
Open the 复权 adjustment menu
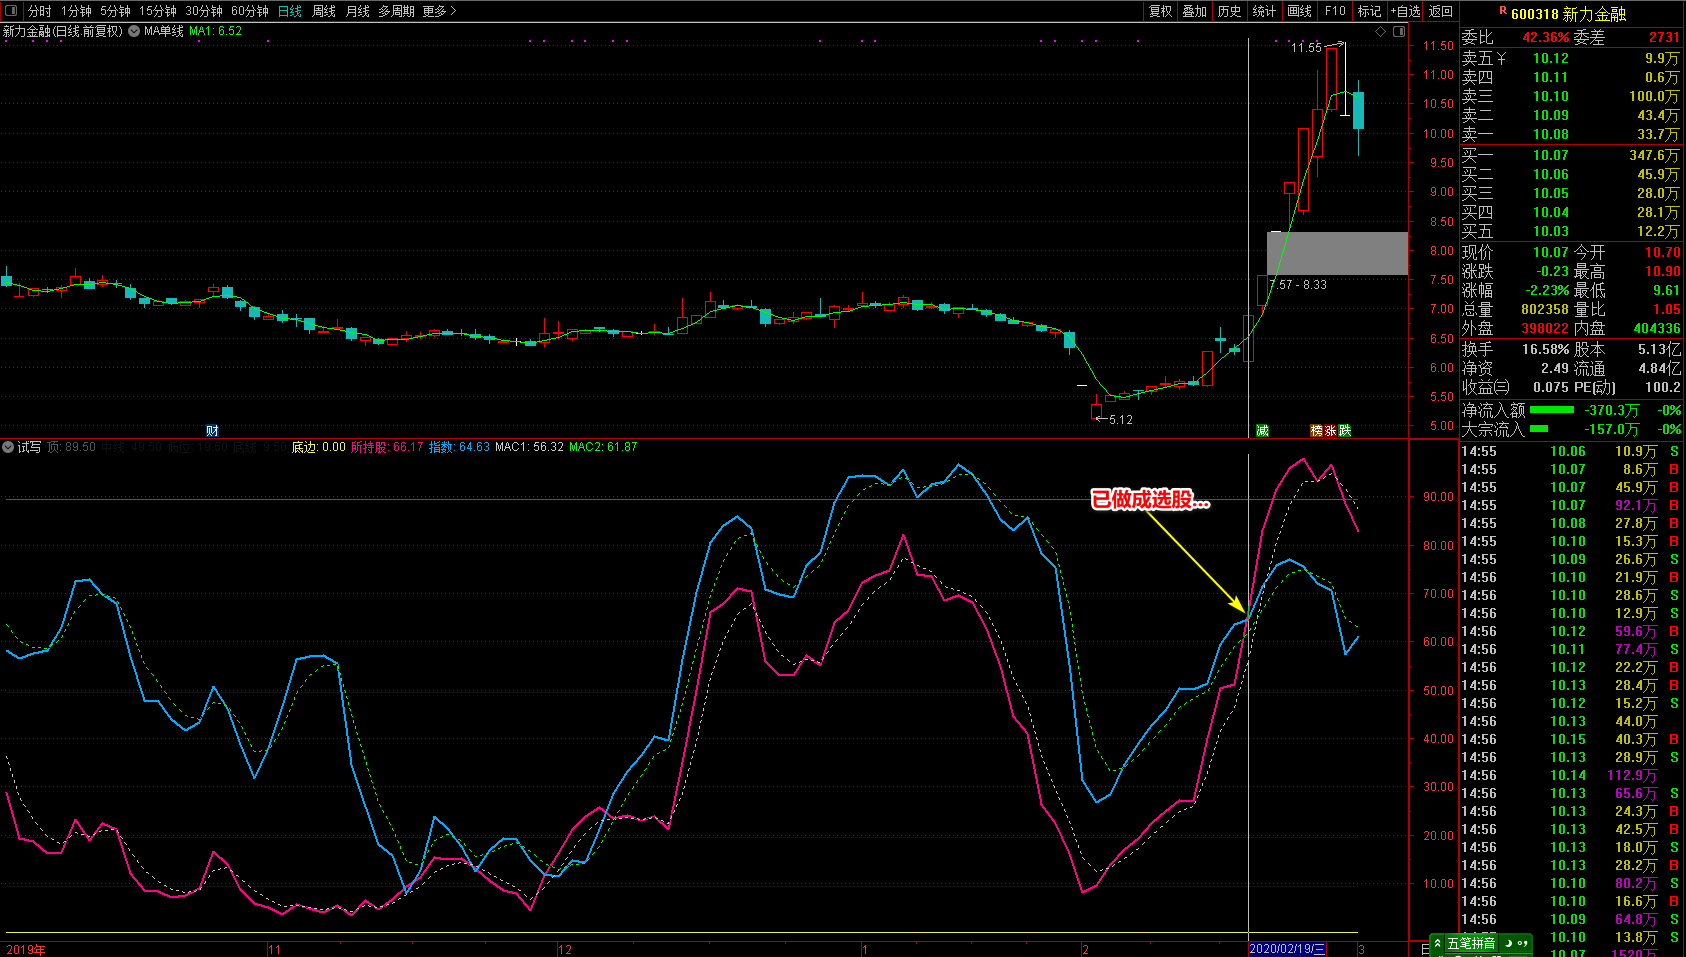coord(1160,11)
